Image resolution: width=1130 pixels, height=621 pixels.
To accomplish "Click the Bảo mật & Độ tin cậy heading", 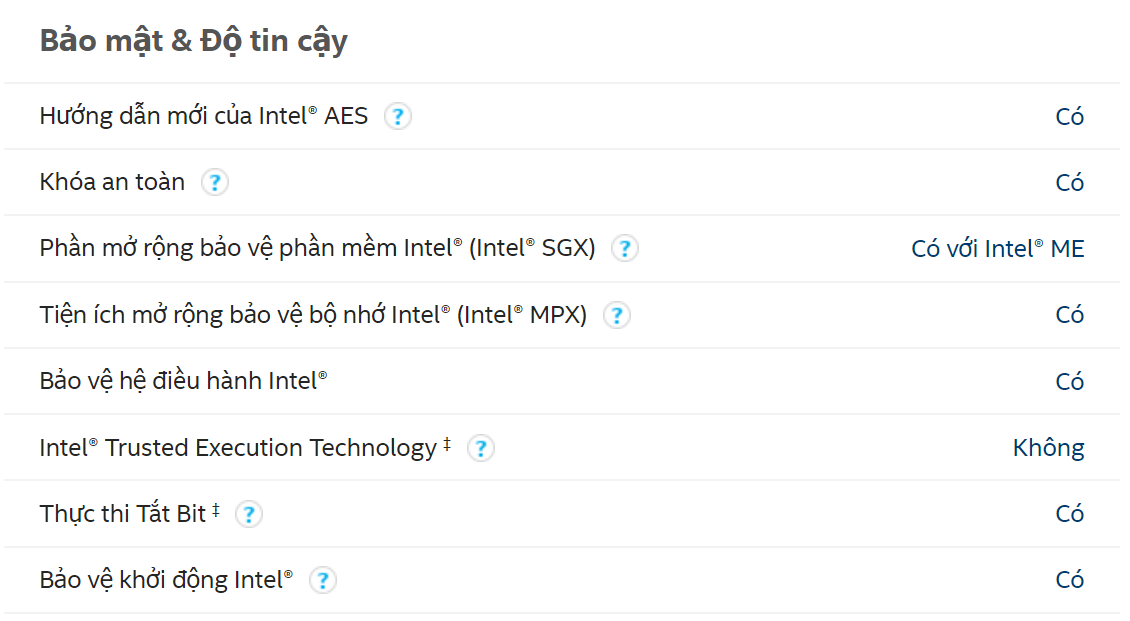I will 193,41.
